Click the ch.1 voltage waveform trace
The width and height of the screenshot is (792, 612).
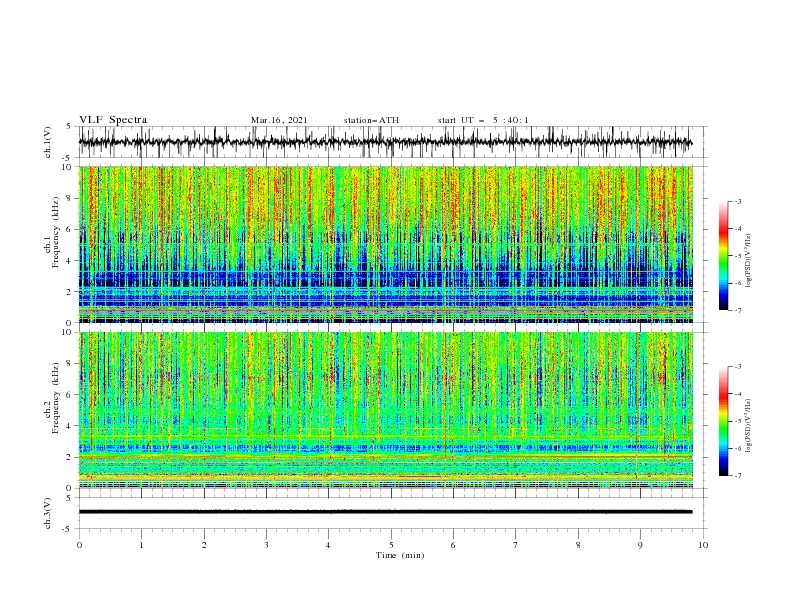(x=385, y=142)
